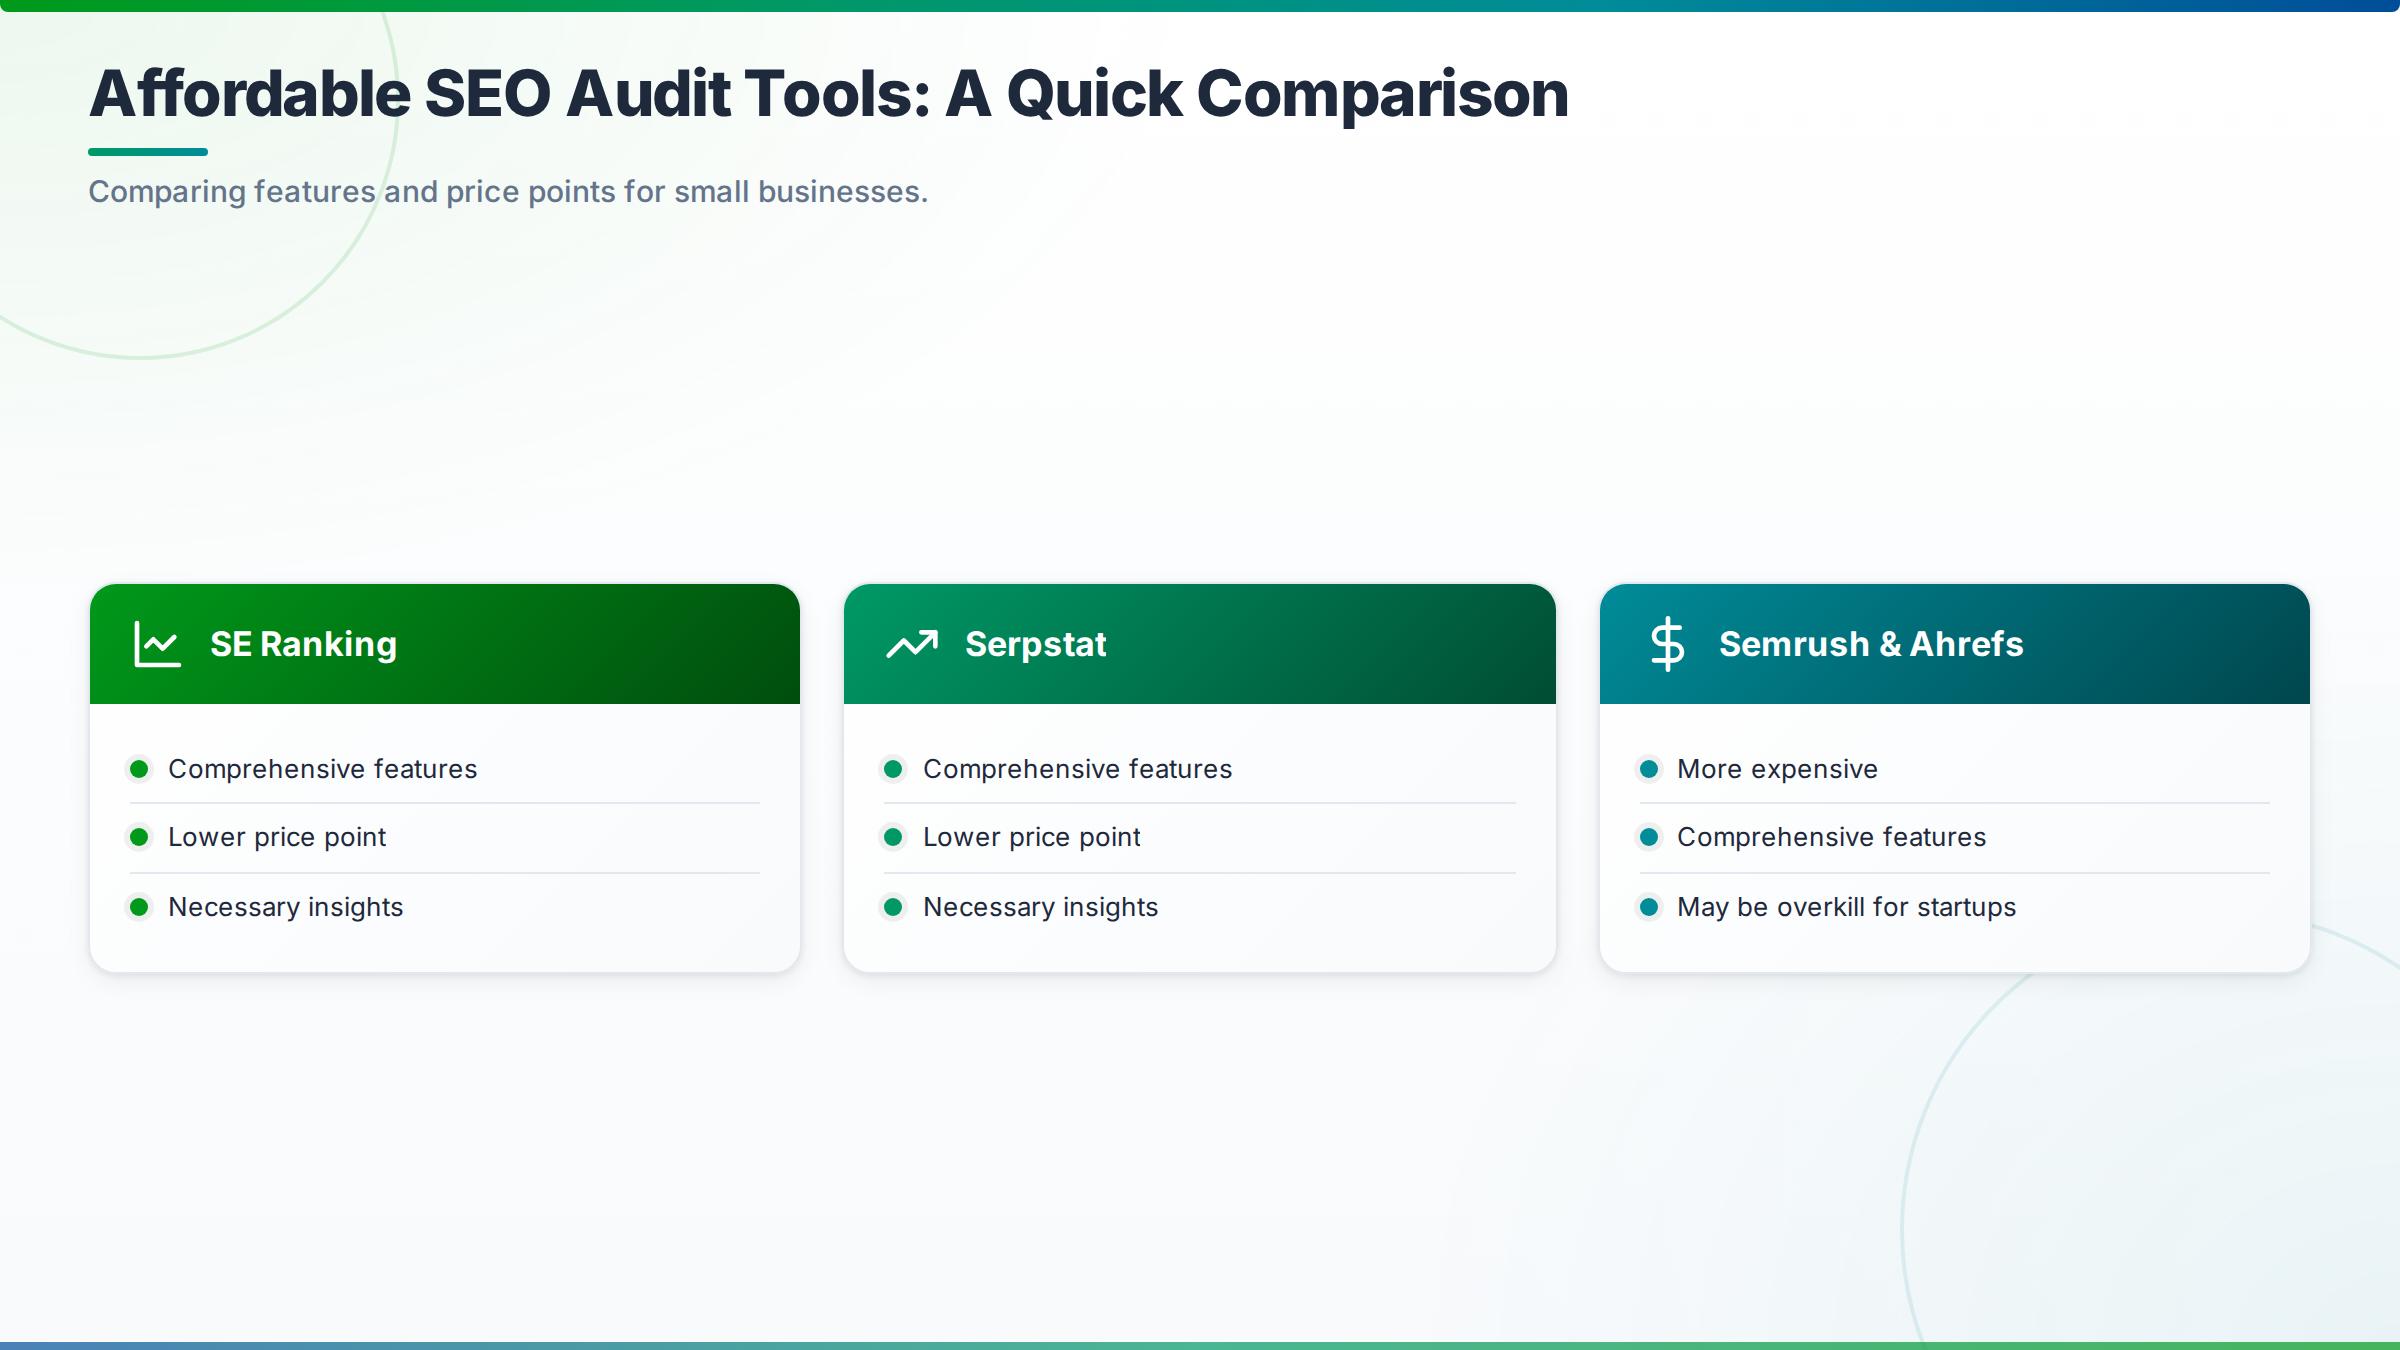Click Comprehensive features under Semrush & Ahrefs

1832,838
